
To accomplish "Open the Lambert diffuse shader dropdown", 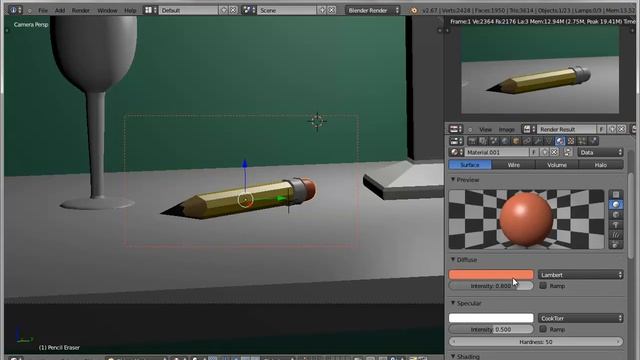I will [581, 275].
